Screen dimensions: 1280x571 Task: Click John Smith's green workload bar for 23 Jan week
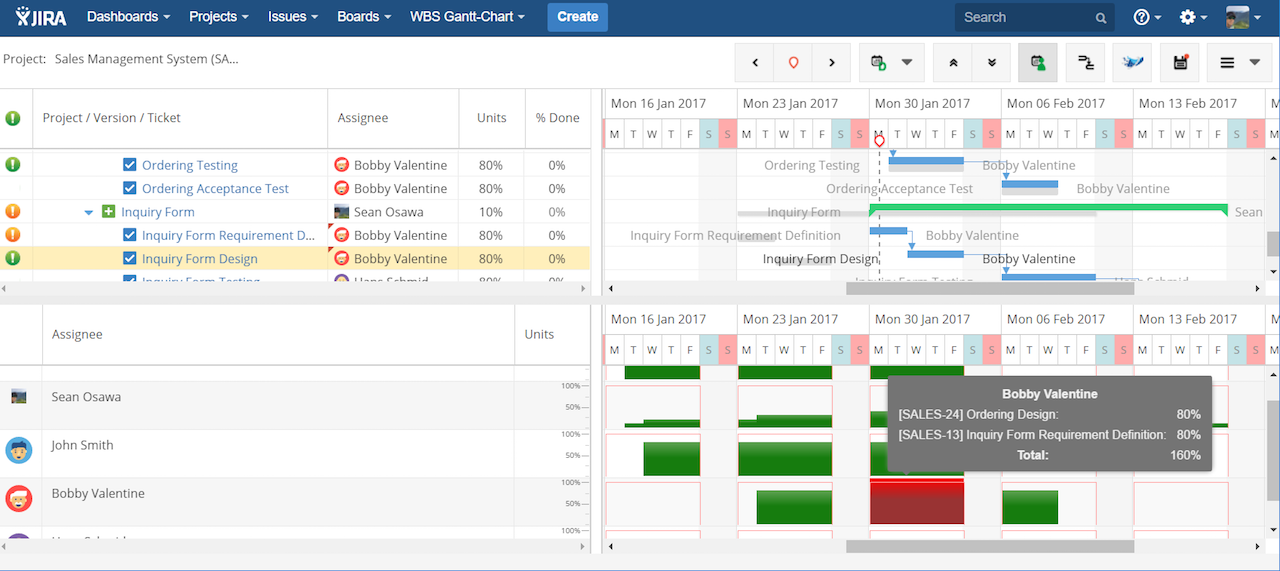785,459
